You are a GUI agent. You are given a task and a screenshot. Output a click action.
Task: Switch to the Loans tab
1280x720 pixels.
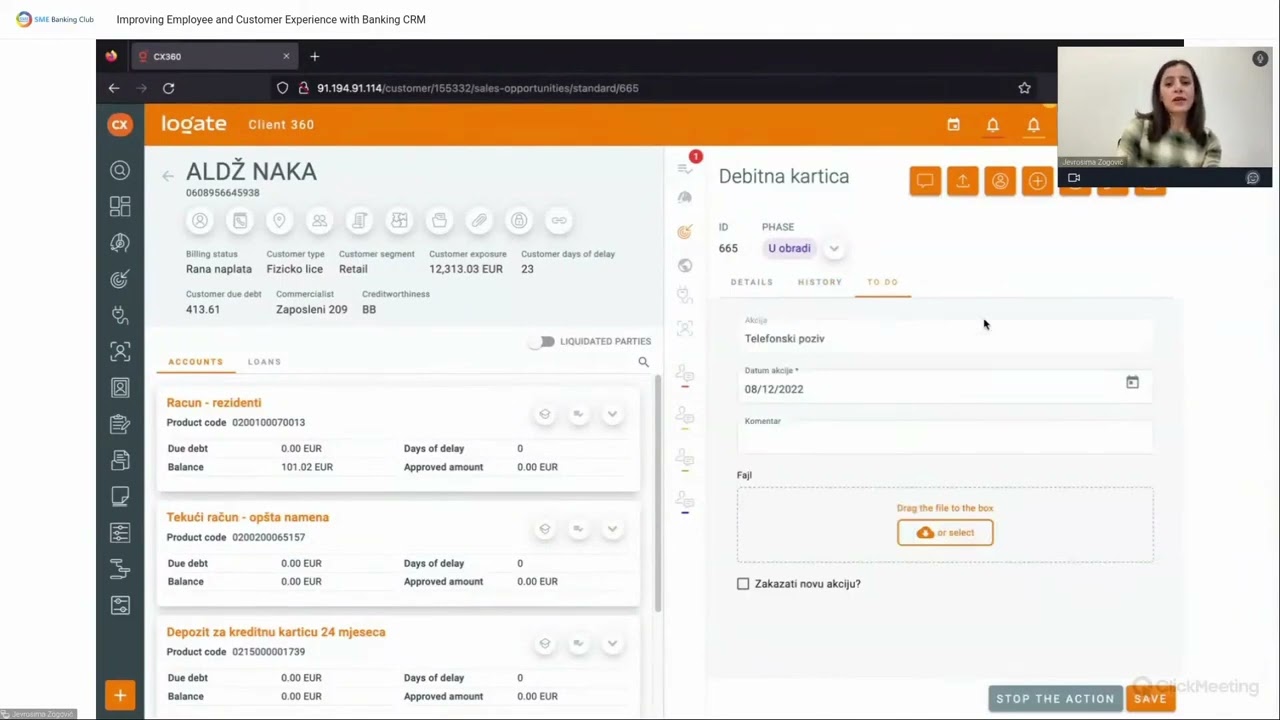coord(265,362)
